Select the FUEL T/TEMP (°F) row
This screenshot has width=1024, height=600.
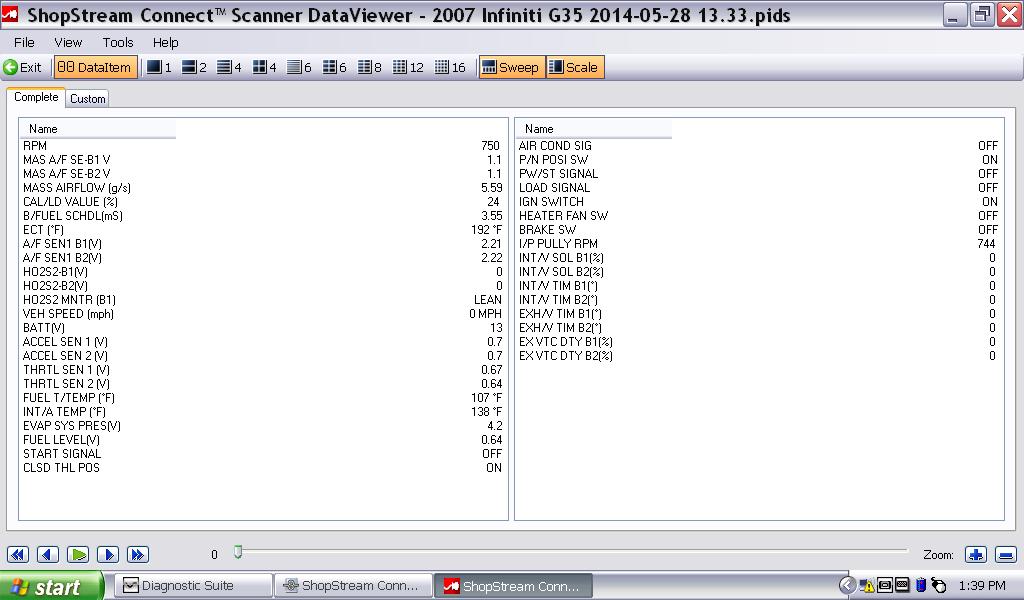pyautogui.click(x=263, y=398)
